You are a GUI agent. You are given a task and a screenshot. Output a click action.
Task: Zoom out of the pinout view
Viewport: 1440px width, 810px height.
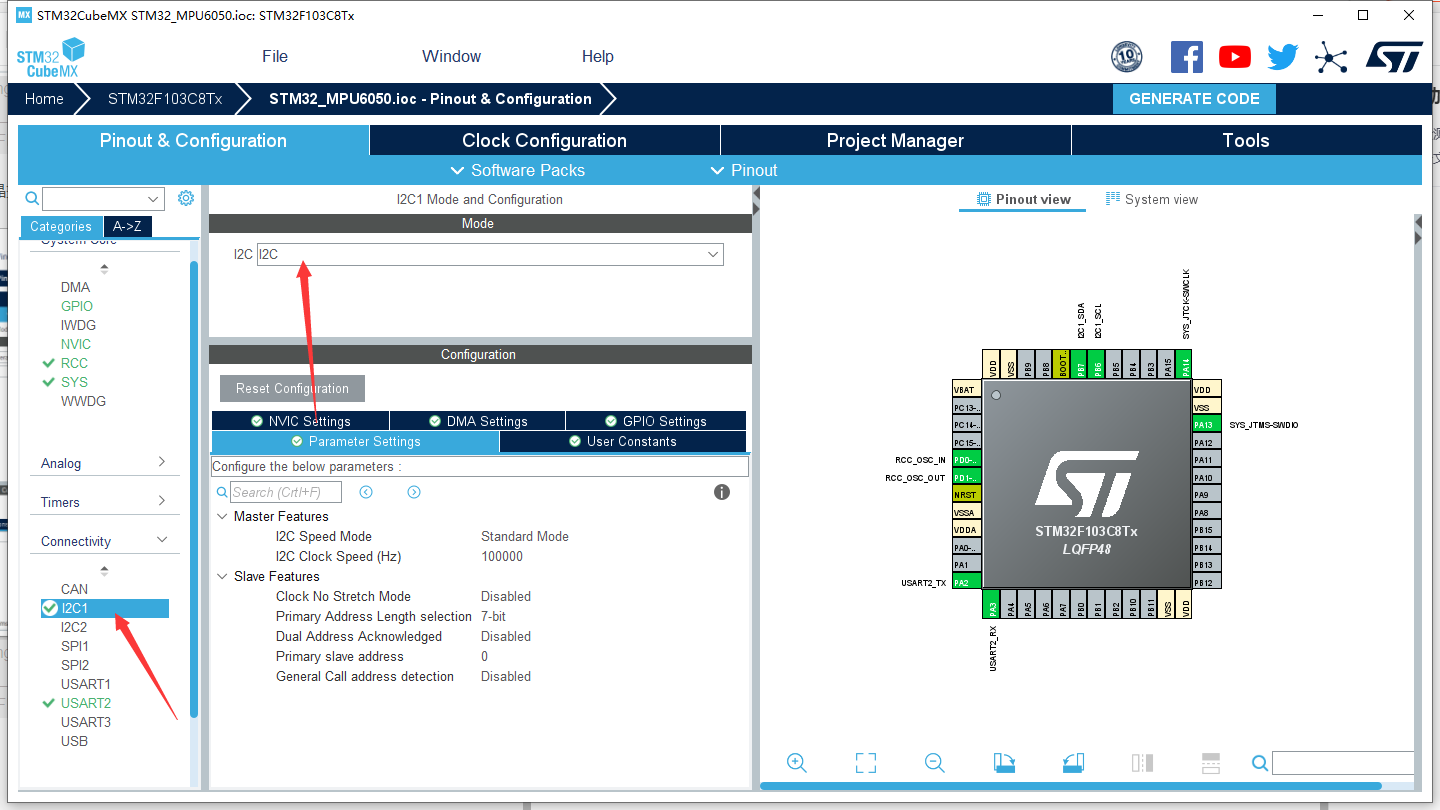point(935,763)
